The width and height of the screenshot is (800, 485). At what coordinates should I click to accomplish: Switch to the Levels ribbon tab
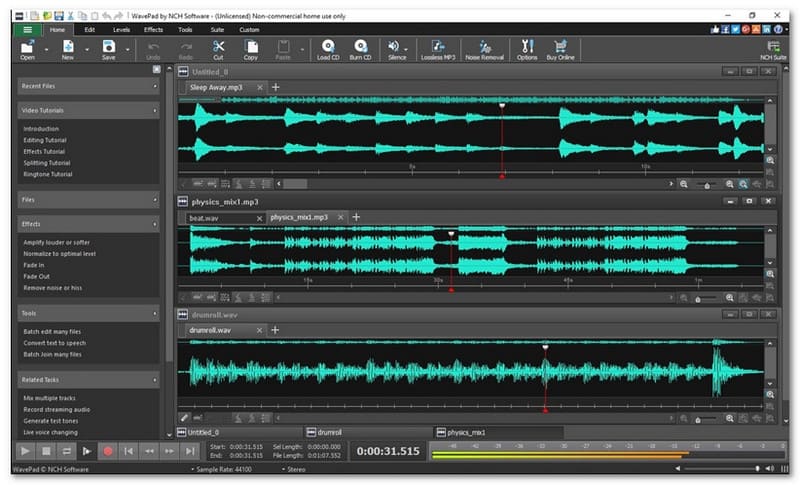point(121,30)
